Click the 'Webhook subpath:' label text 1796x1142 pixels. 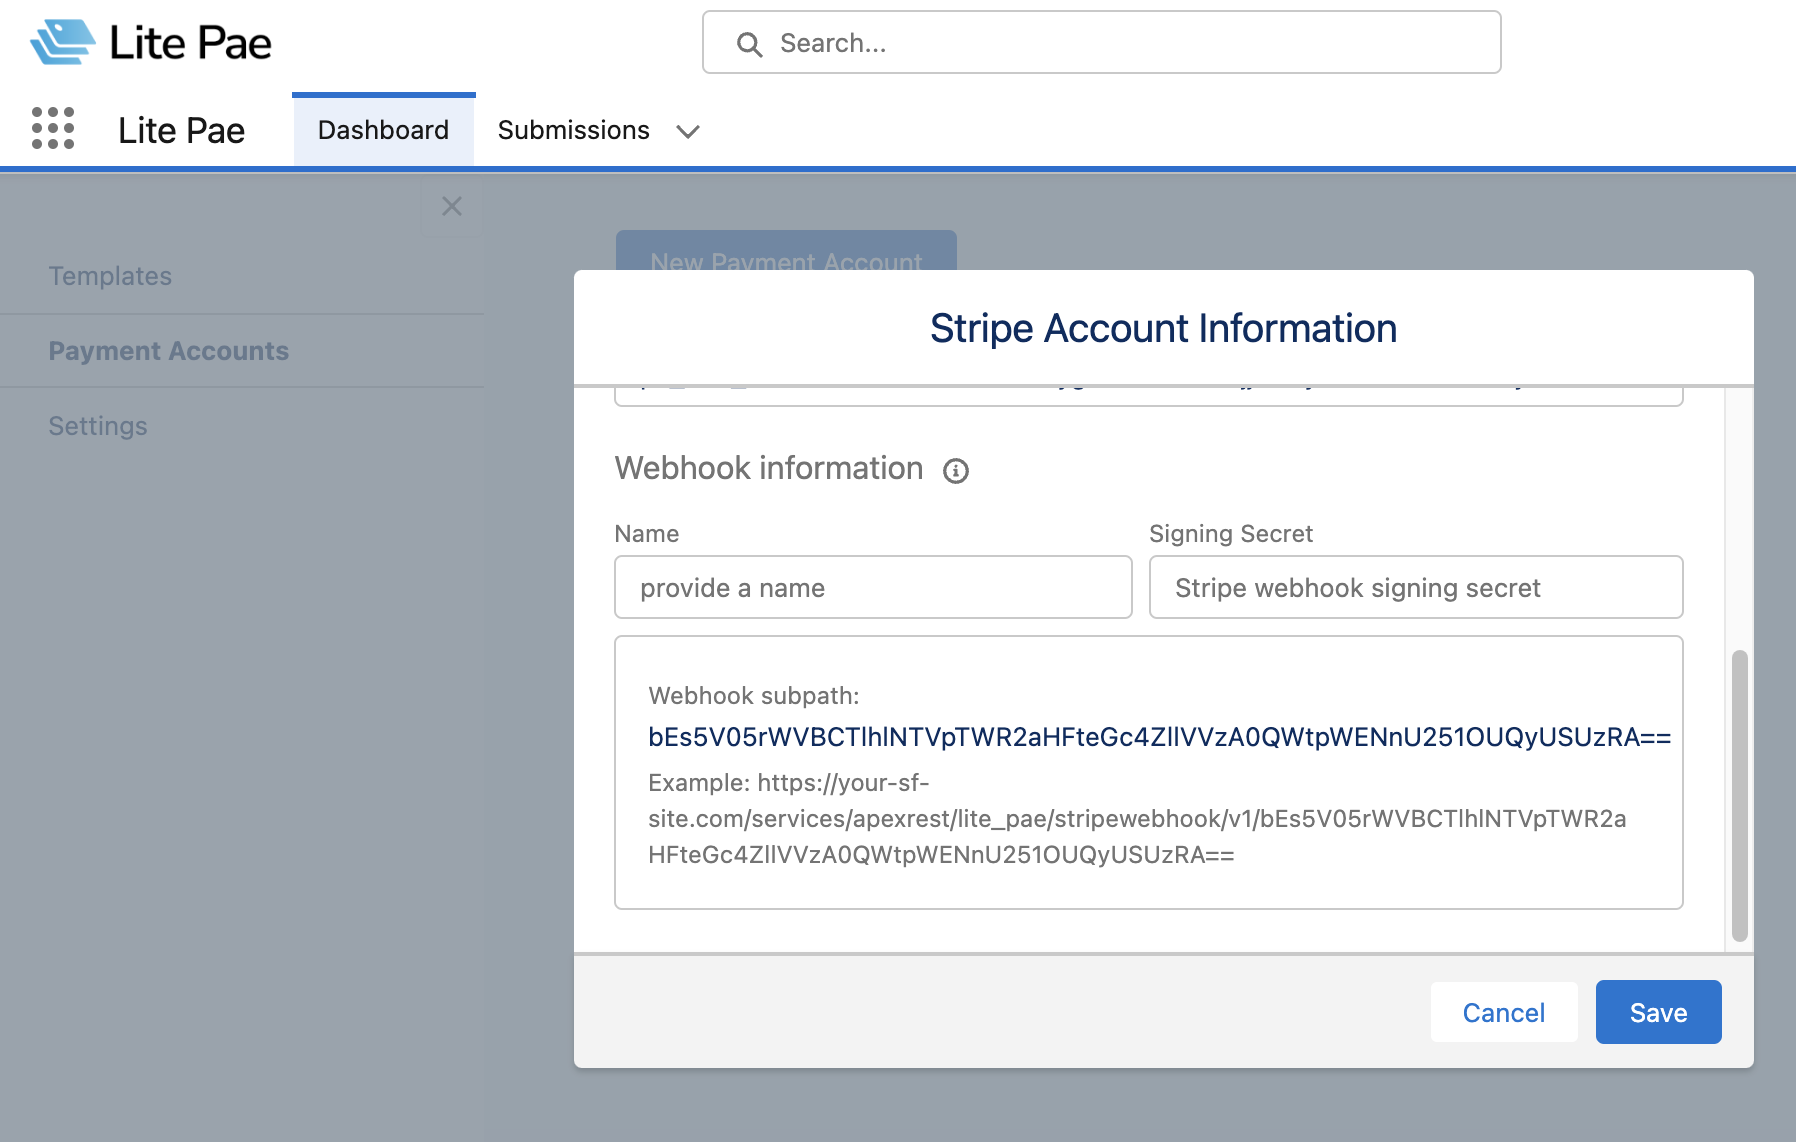click(x=754, y=696)
